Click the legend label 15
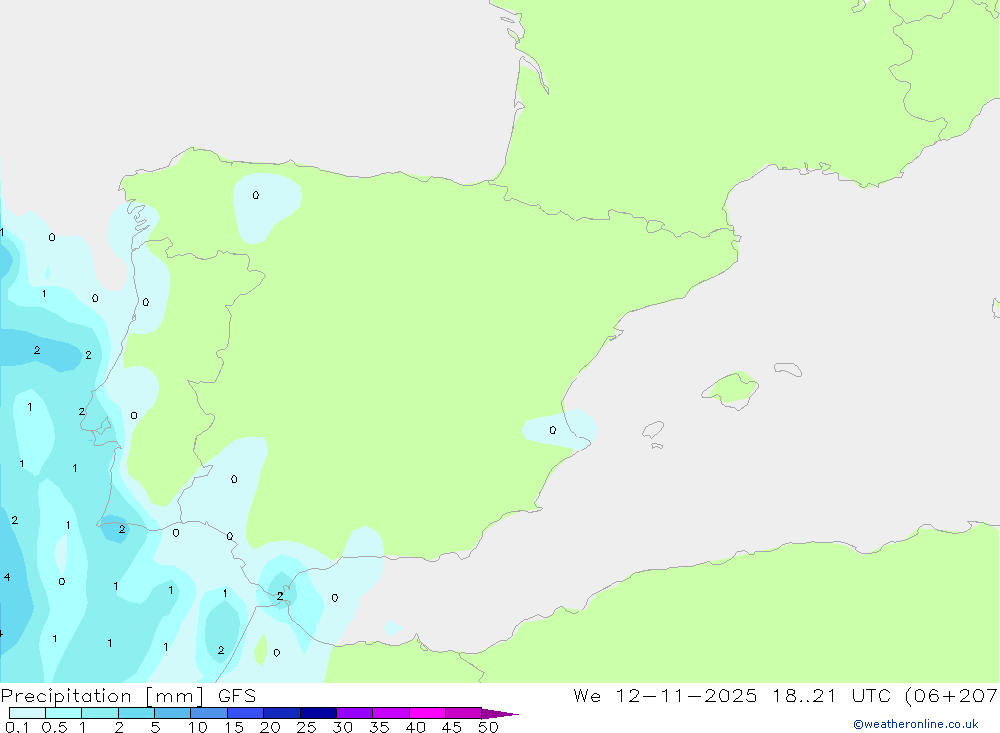The image size is (1000, 733). coord(234,727)
